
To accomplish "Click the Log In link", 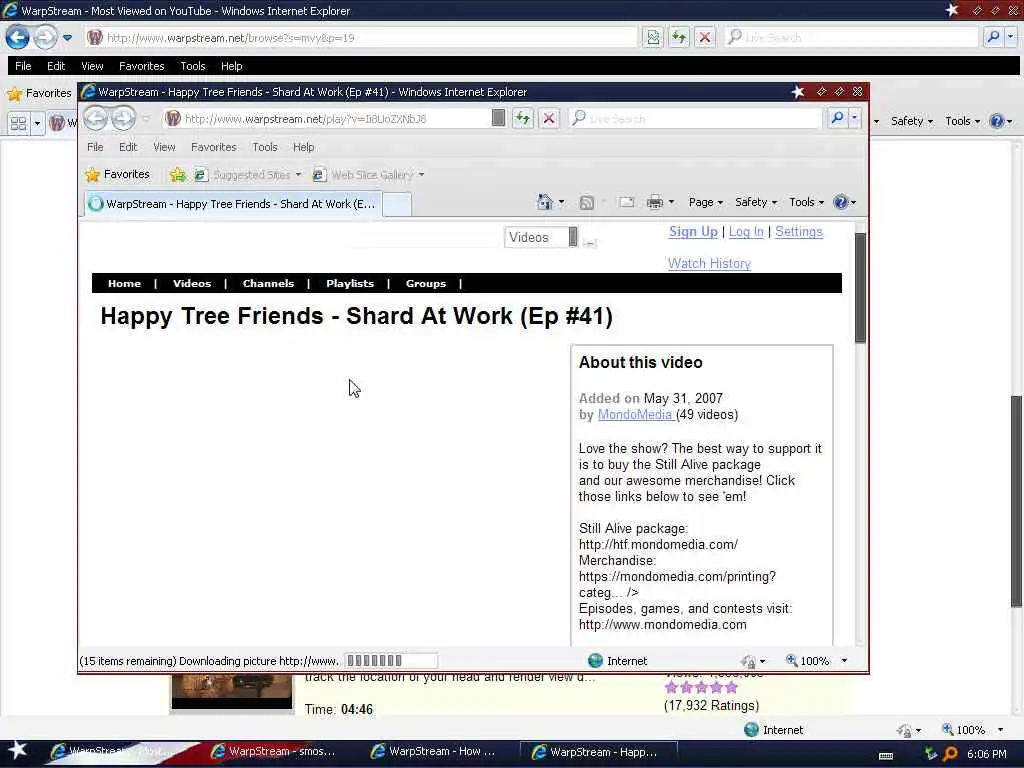I will [x=746, y=232].
